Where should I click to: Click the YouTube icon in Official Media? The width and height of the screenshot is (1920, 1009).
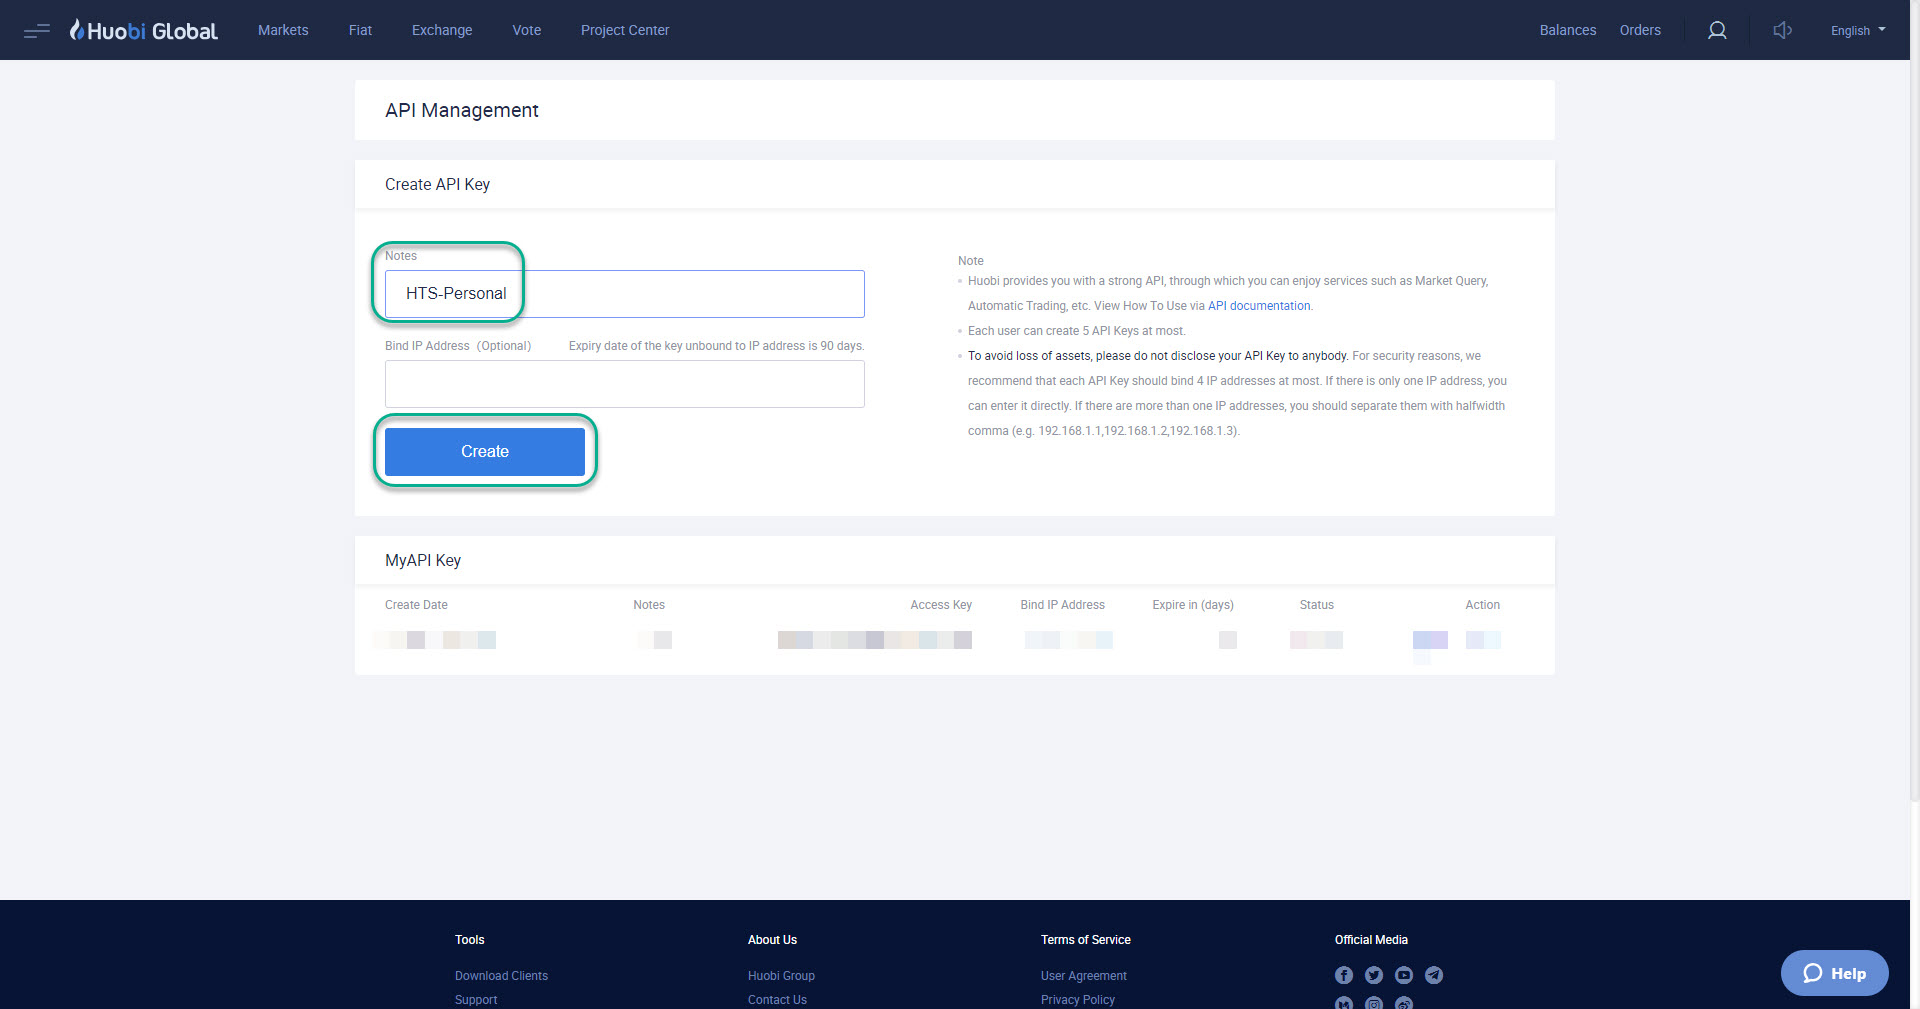pos(1404,975)
